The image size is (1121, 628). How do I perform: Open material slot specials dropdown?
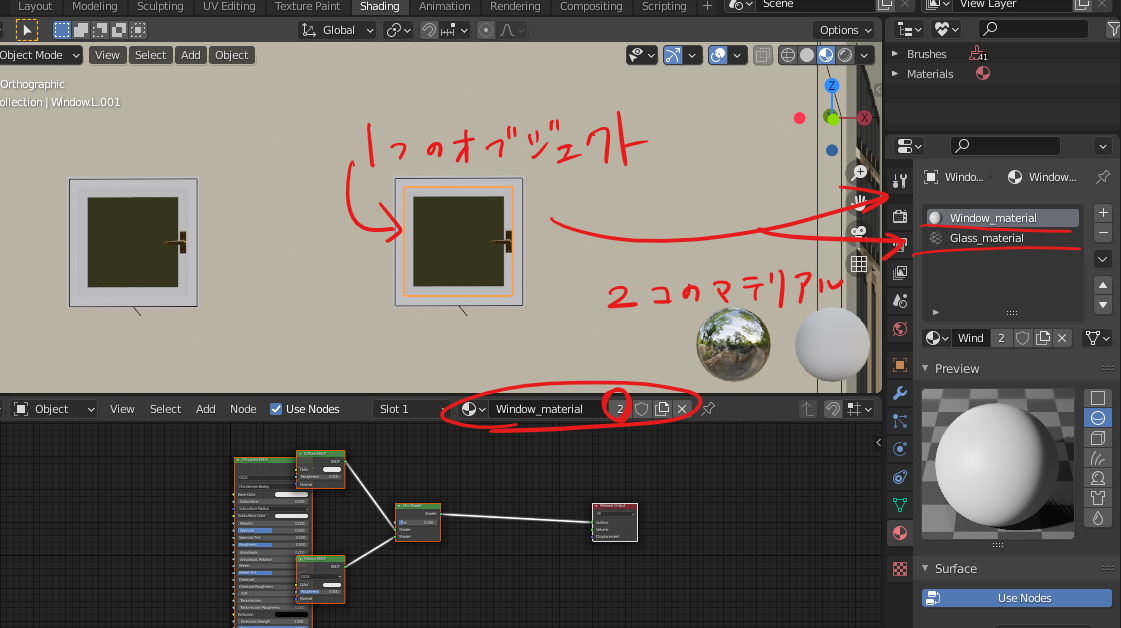[x=1102, y=259]
